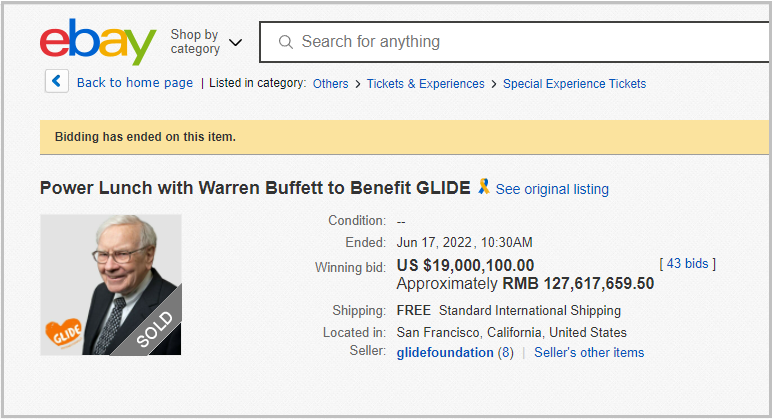Open the See original listing link

point(552,189)
